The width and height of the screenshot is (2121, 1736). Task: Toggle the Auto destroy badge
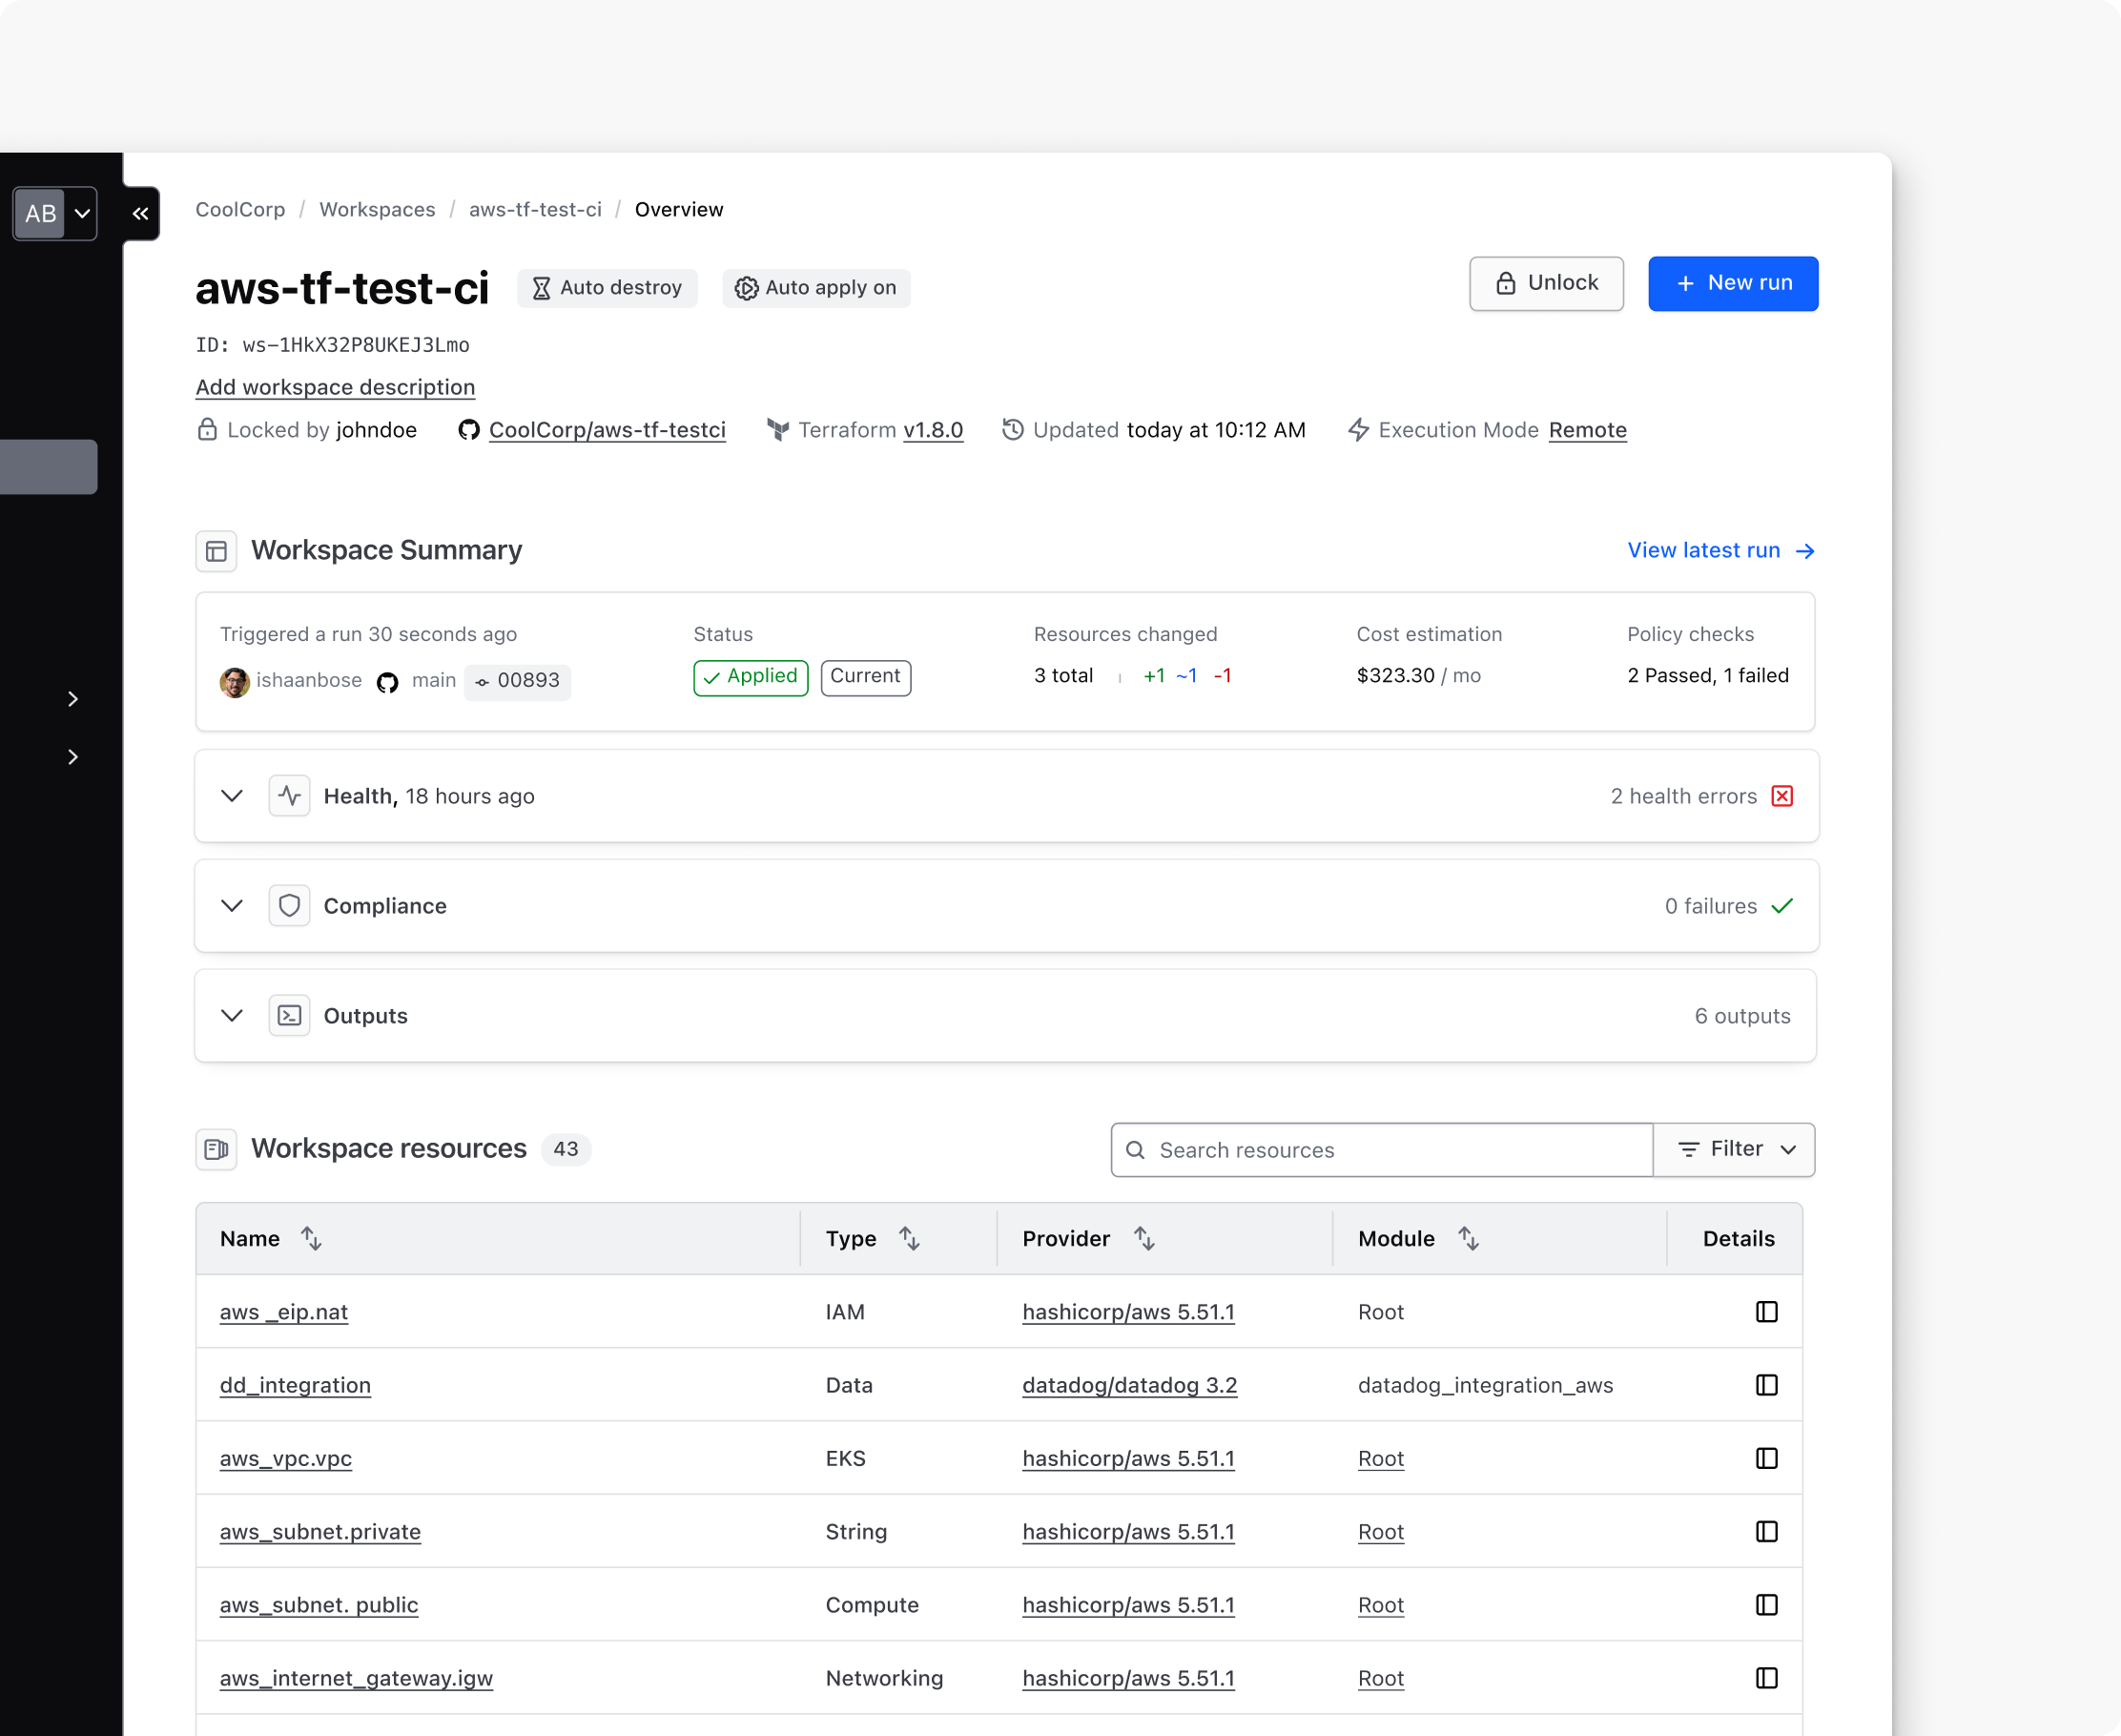(x=607, y=288)
